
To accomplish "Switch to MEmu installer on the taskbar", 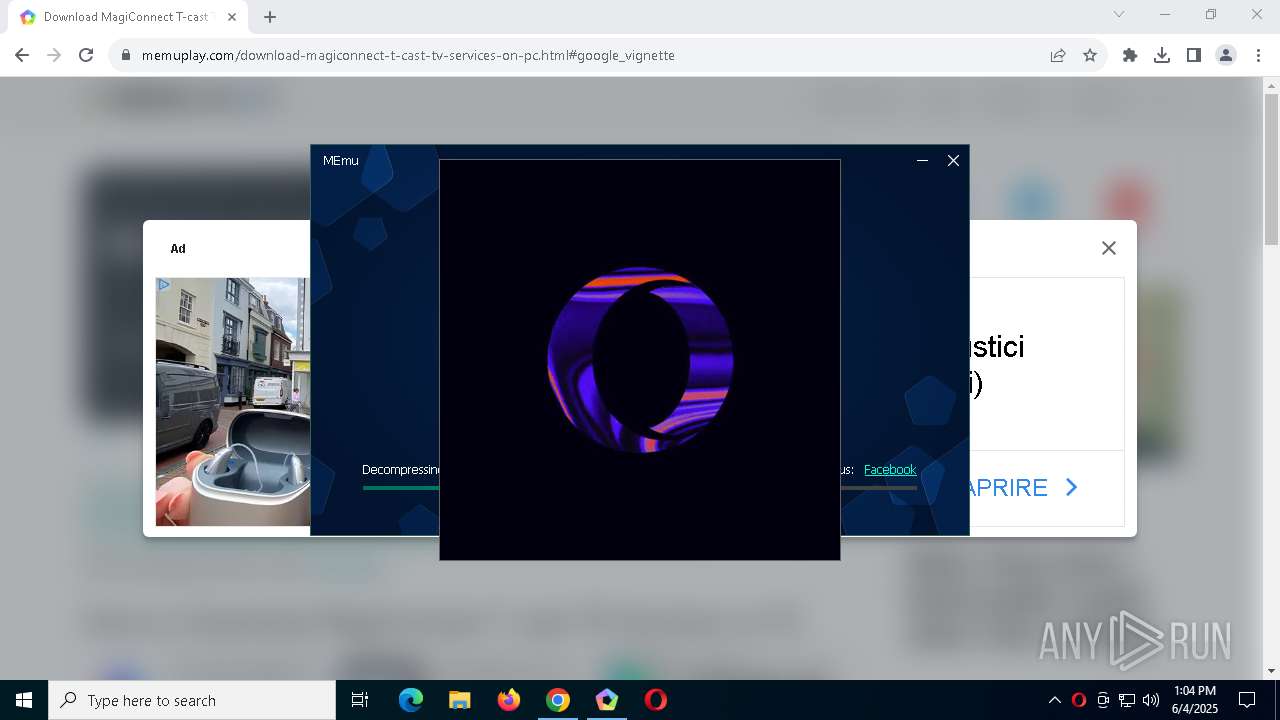I will [x=607, y=700].
